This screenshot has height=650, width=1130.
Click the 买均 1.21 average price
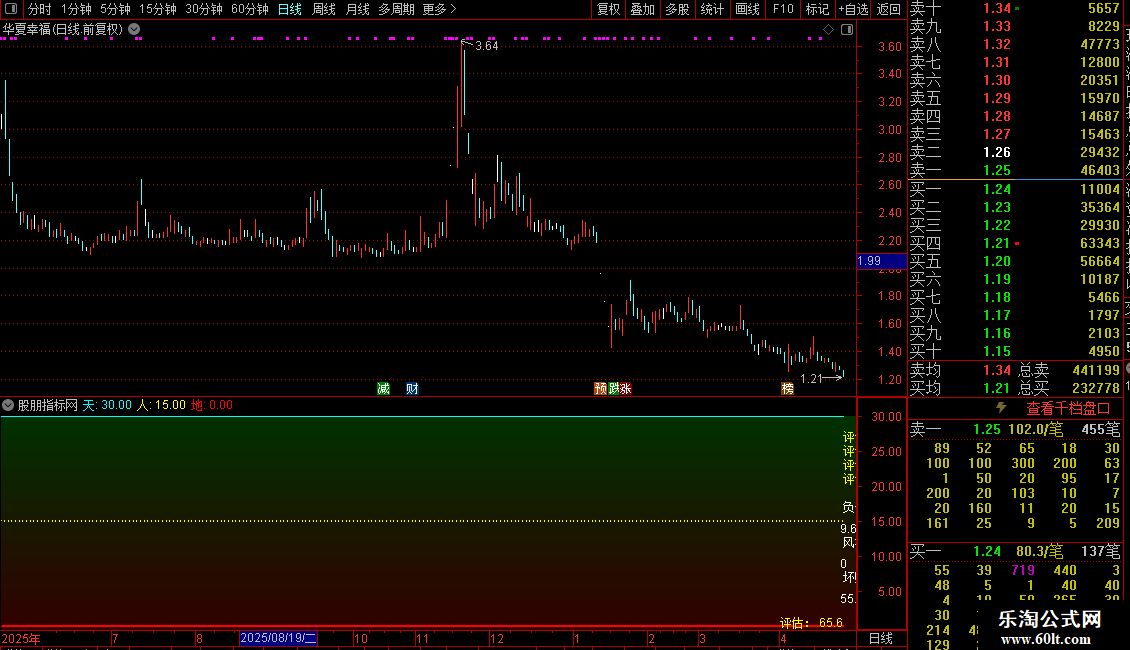tap(997, 388)
